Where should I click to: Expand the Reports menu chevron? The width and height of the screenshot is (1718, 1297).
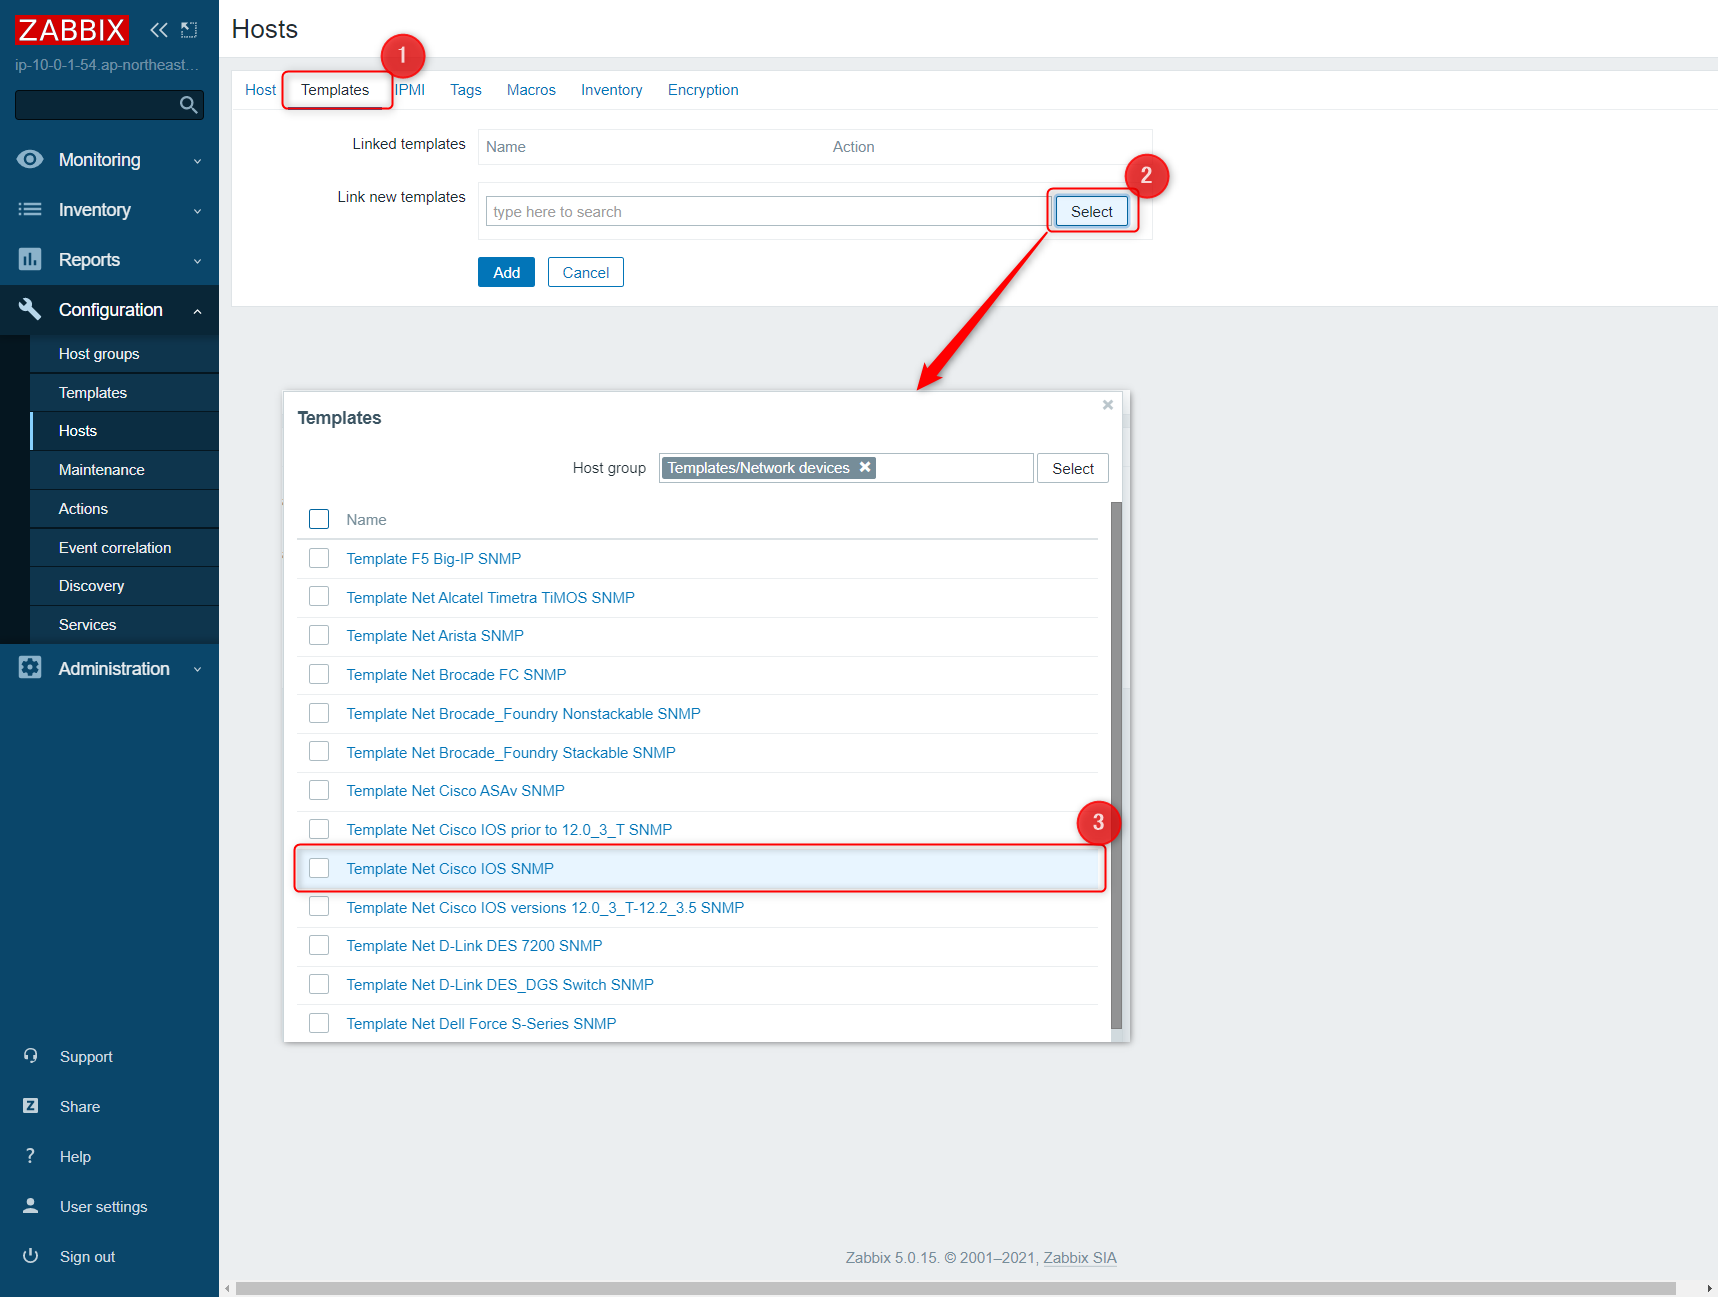click(x=197, y=261)
